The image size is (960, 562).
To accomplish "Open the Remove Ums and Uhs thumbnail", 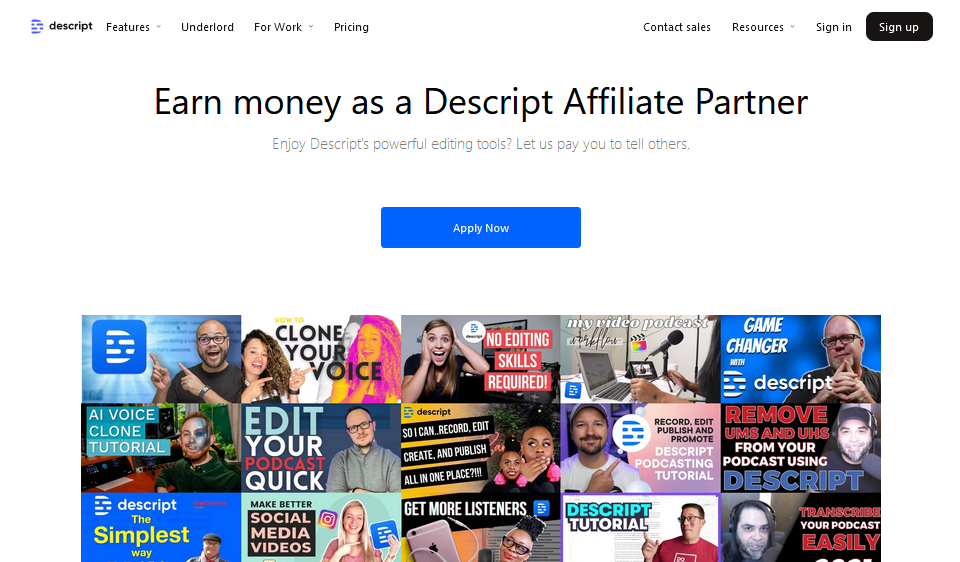I will 801,448.
